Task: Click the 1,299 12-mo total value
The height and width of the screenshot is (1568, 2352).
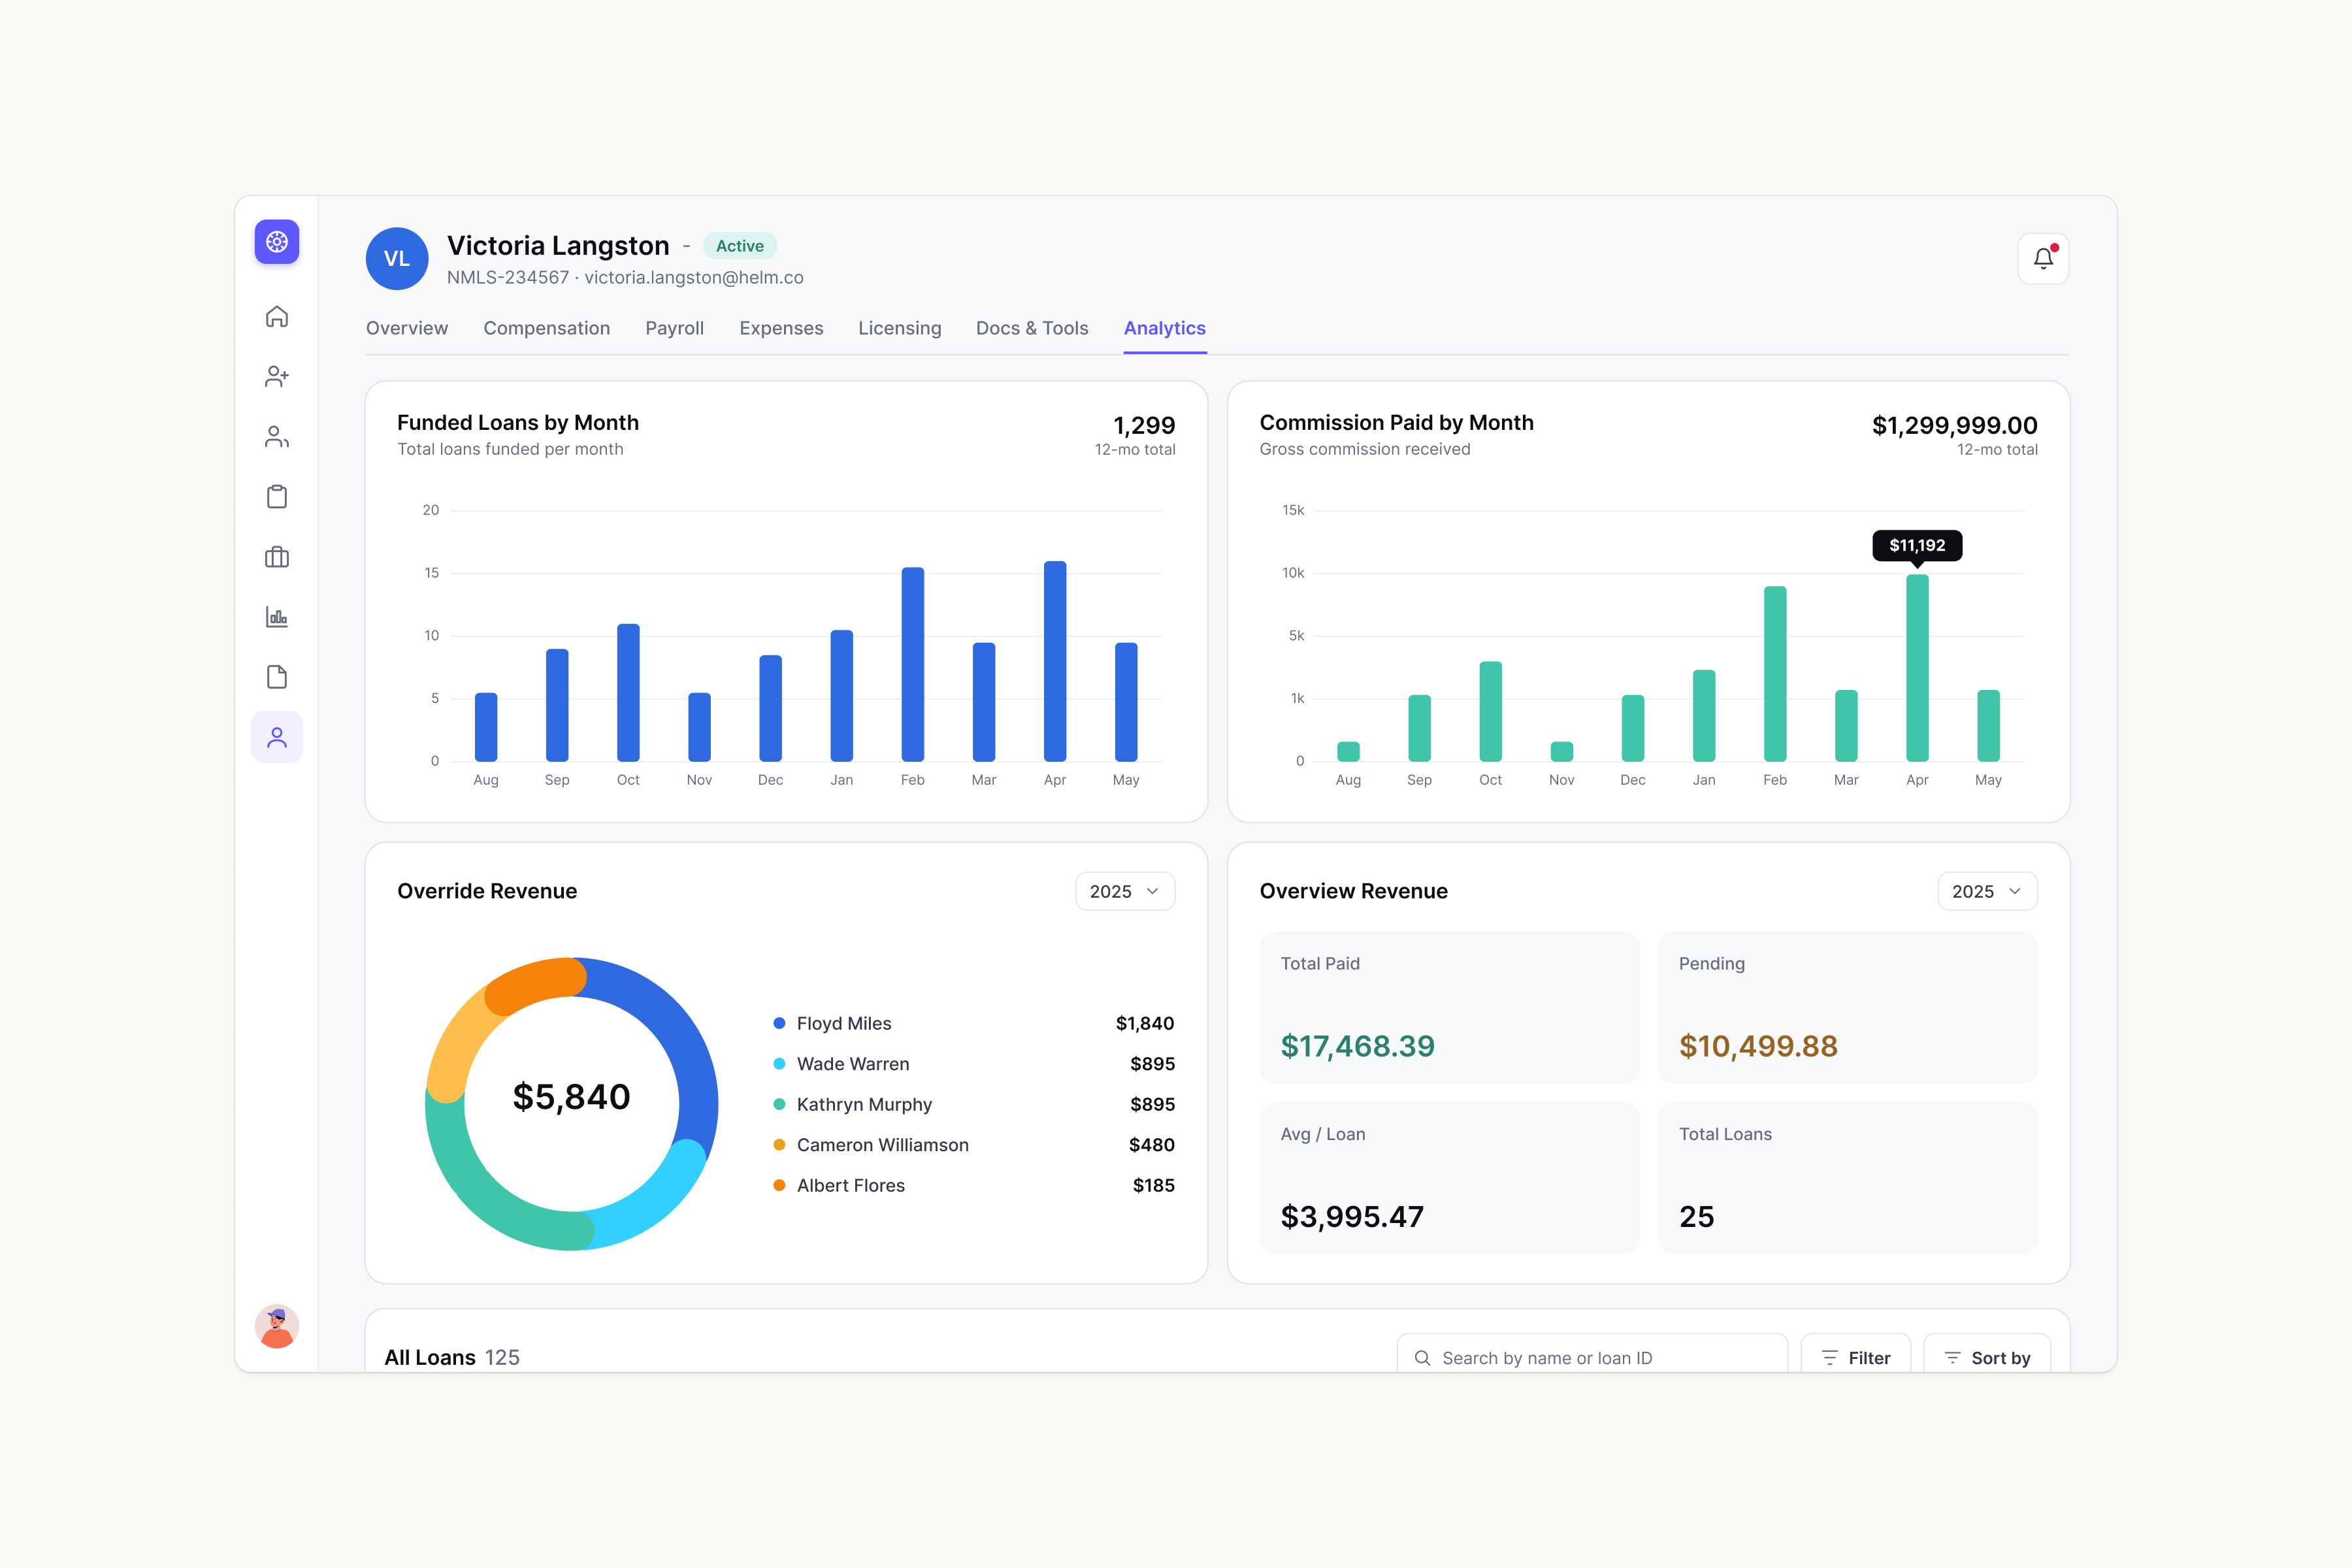Action: click(x=1144, y=425)
